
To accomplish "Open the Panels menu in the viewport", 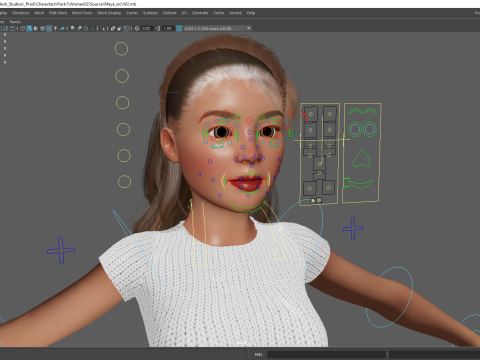I will pyautogui.click(x=15, y=22).
